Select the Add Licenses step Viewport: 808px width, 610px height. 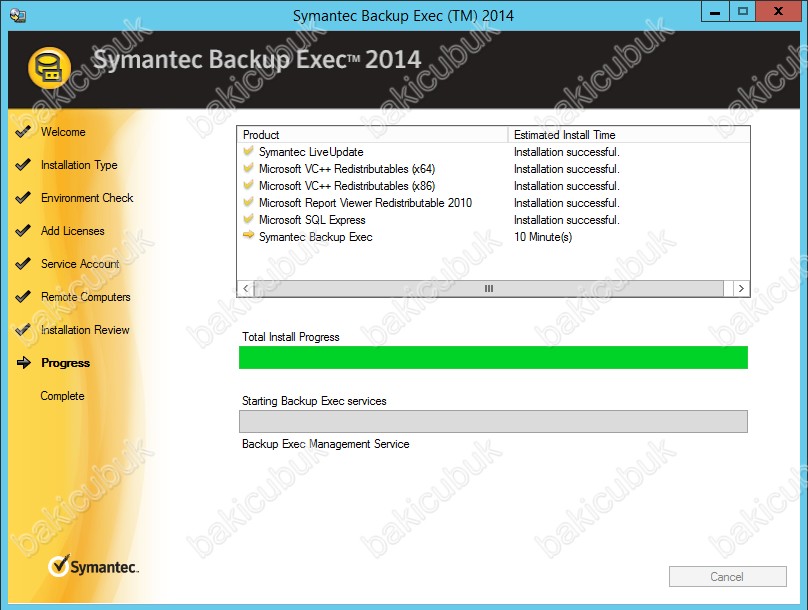(73, 231)
